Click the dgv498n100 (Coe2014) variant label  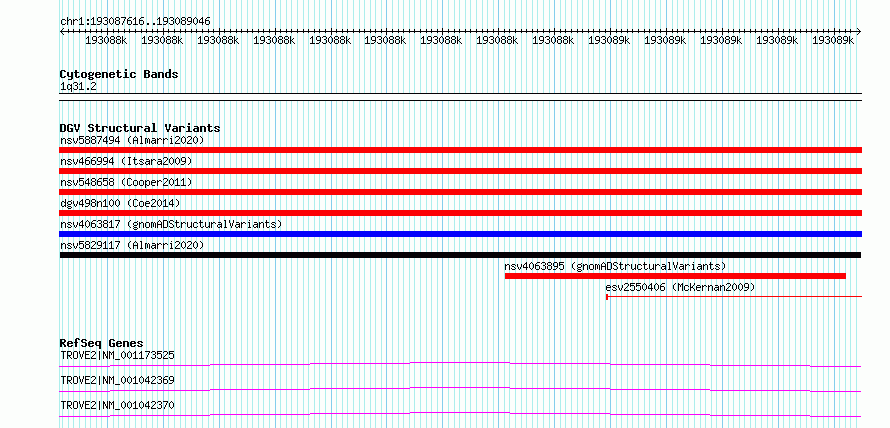[120, 203]
